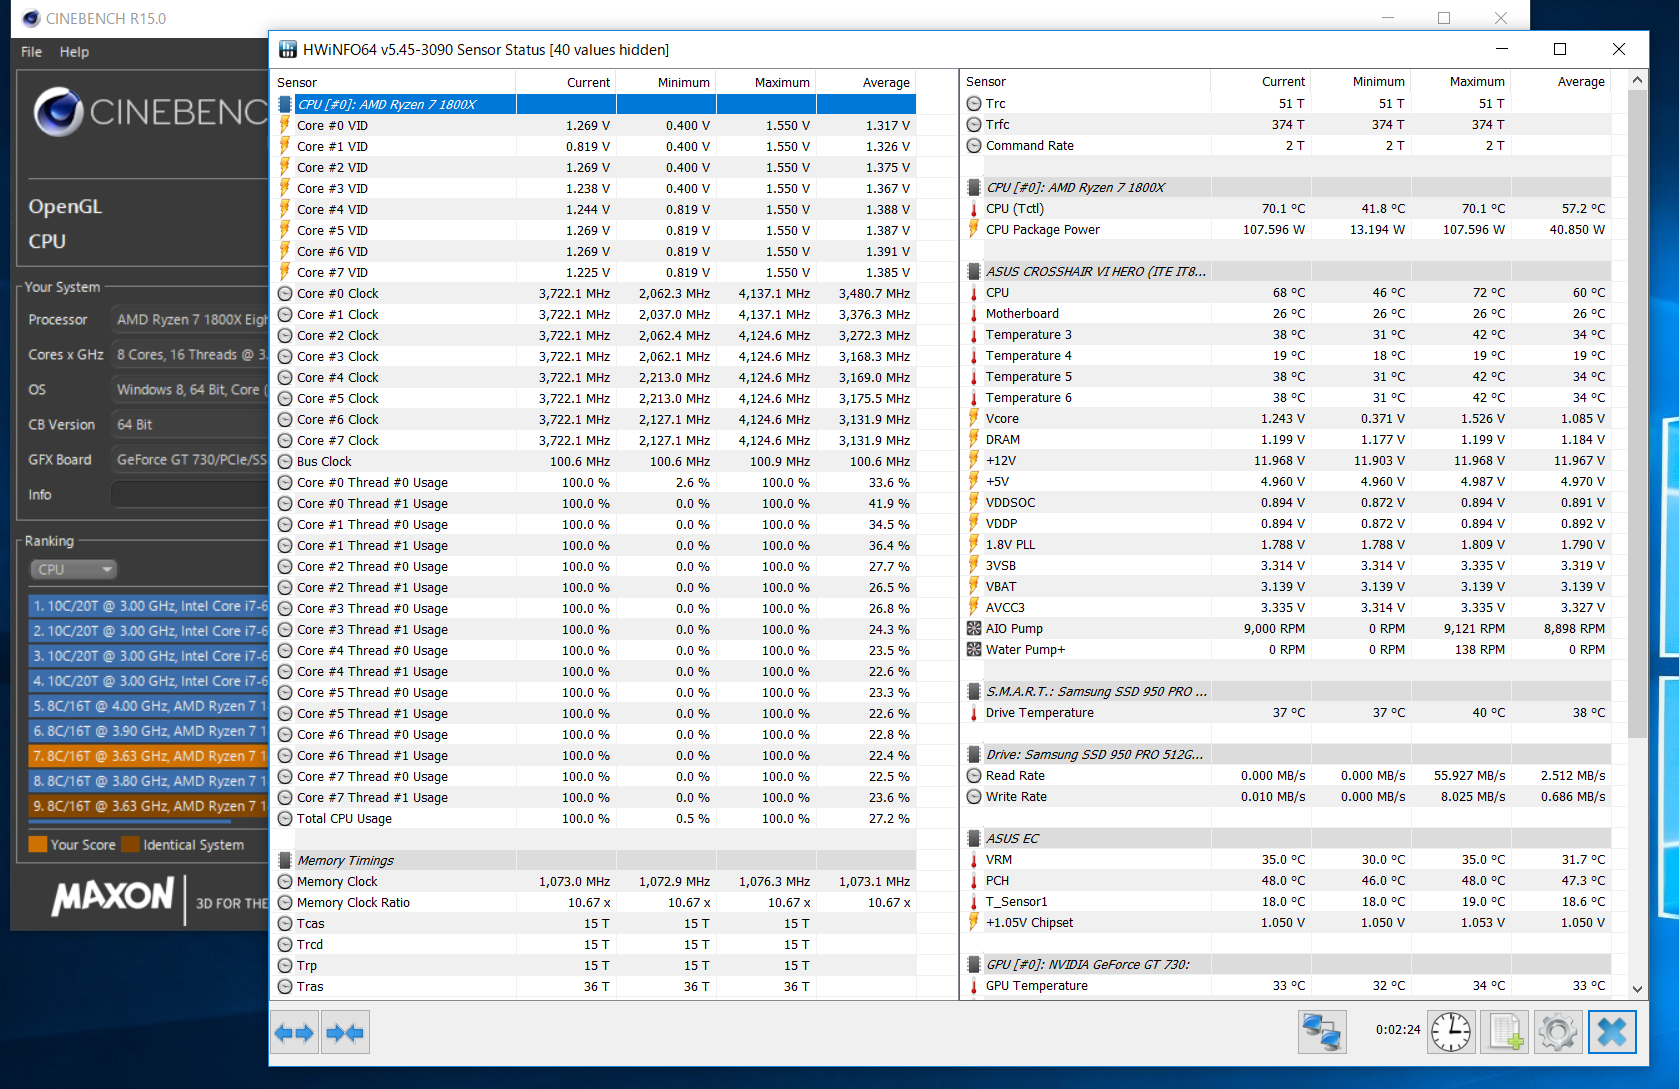Select the Write Rate sensor row
This screenshot has height=1089, width=1679.
(1287, 796)
